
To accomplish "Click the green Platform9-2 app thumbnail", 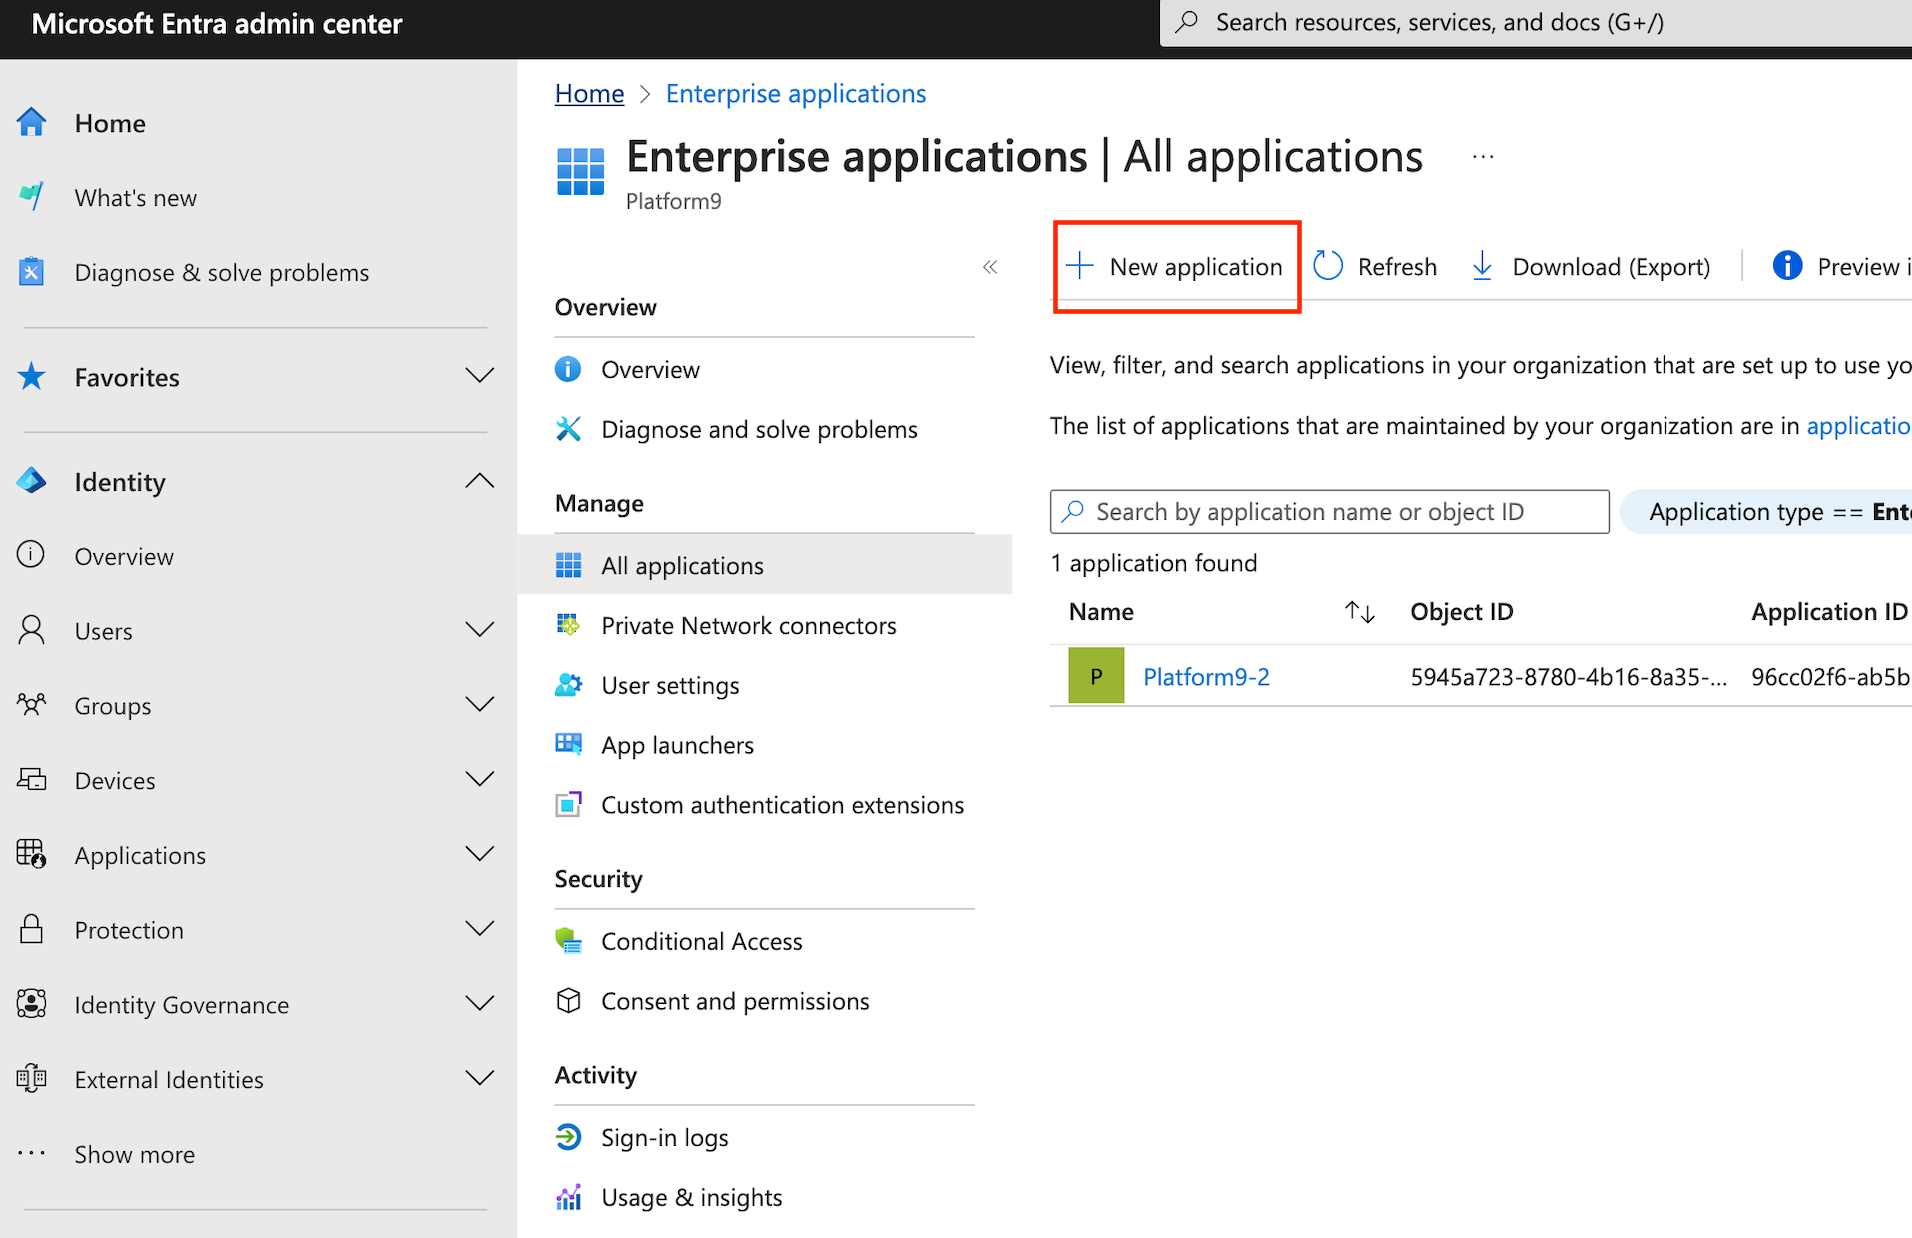I will (x=1096, y=676).
